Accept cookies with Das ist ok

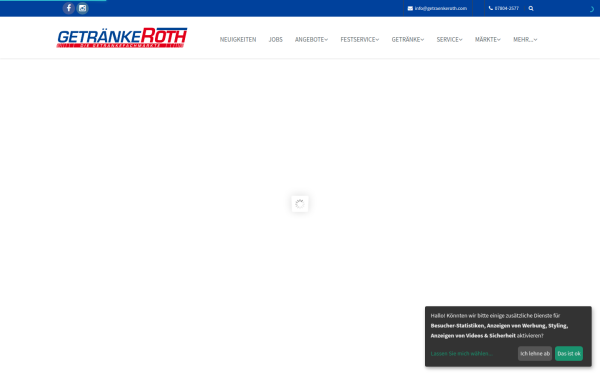(x=569, y=354)
